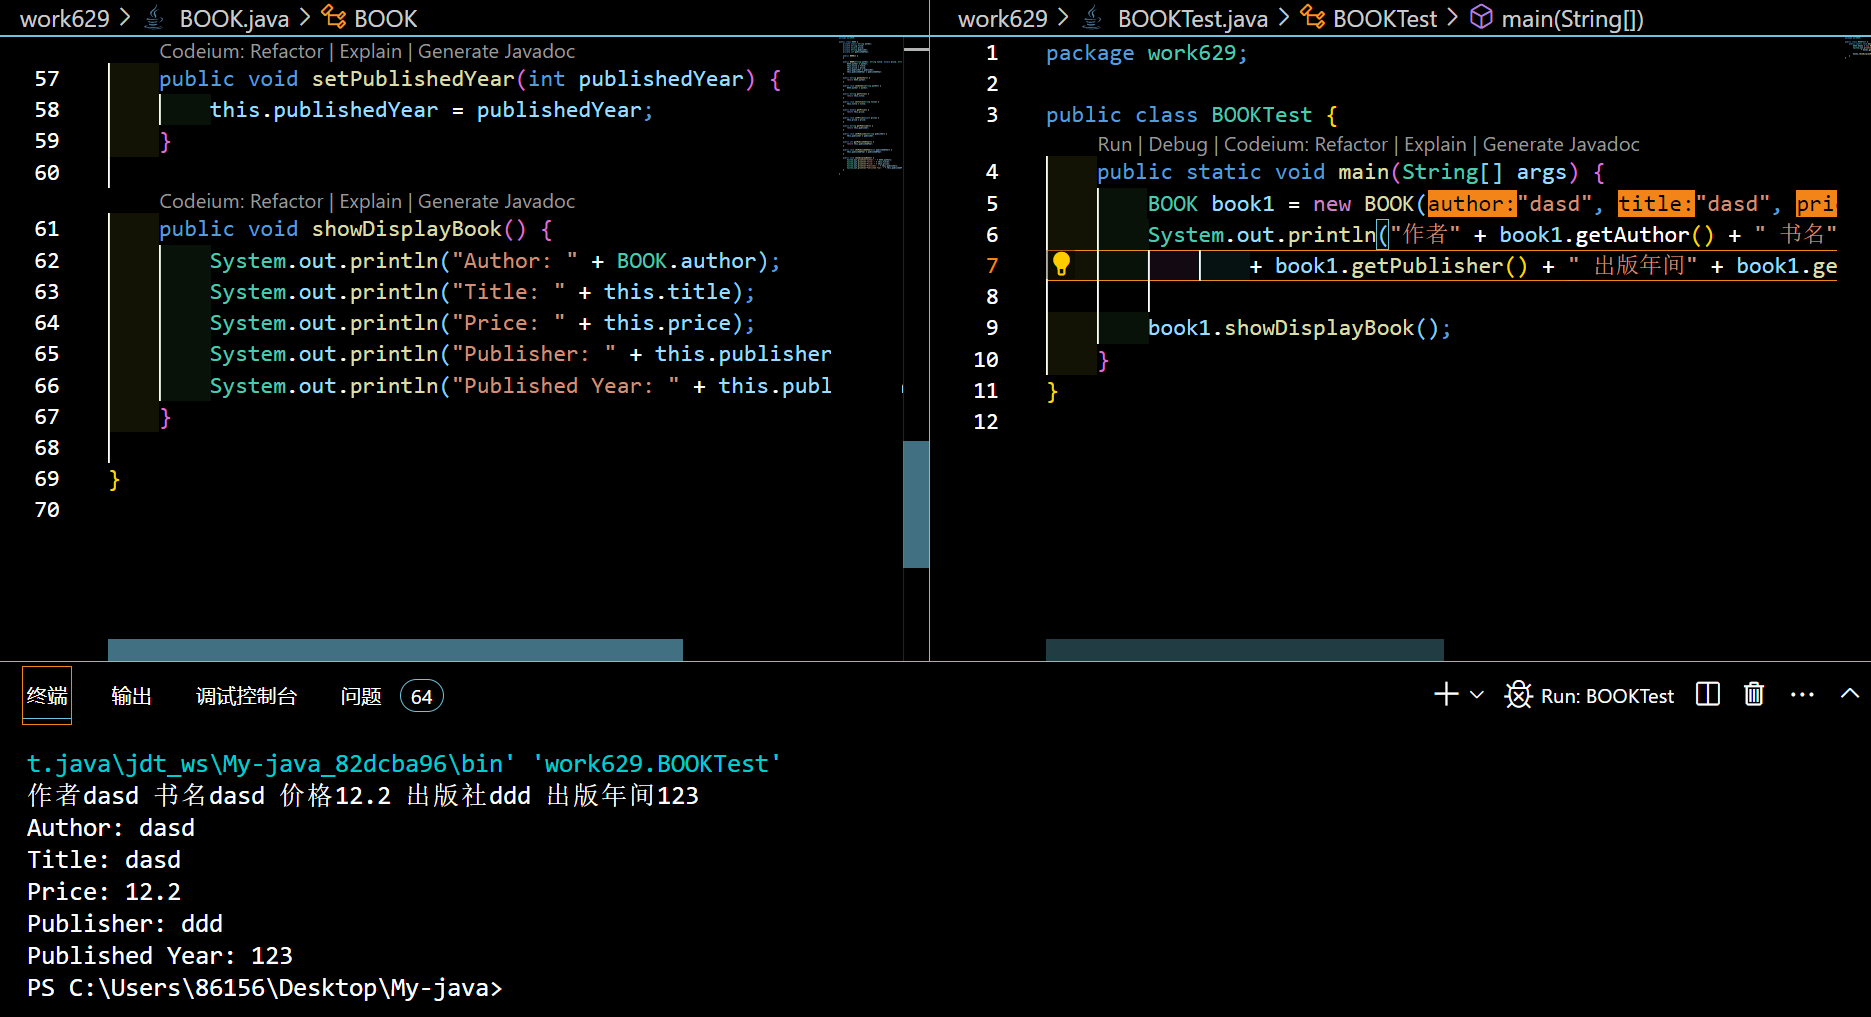Open the 问题 tab
The image size is (1871, 1017).
click(361, 696)
